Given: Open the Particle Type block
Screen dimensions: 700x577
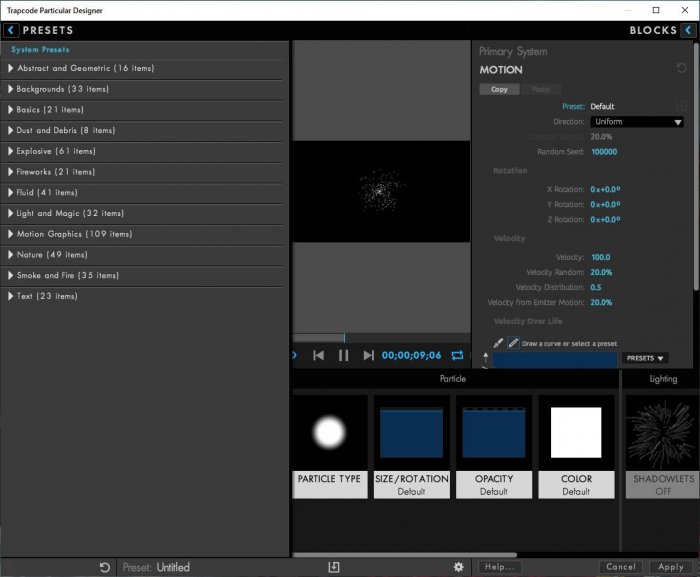Looking at the screenshot, I should 329,447.
